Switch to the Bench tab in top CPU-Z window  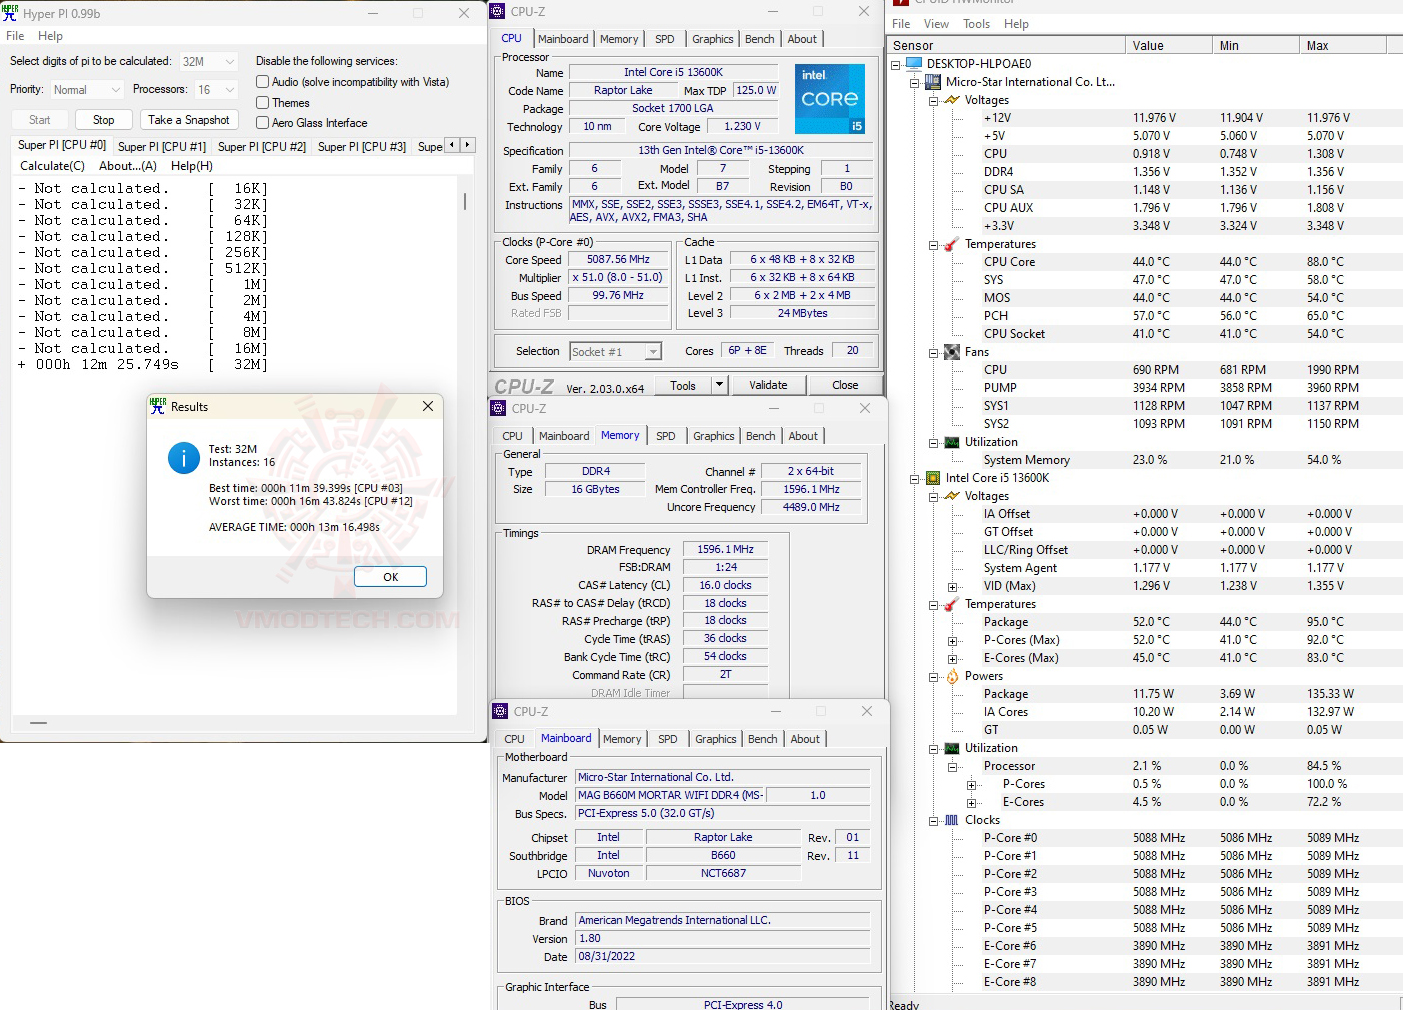pos(760,39)
